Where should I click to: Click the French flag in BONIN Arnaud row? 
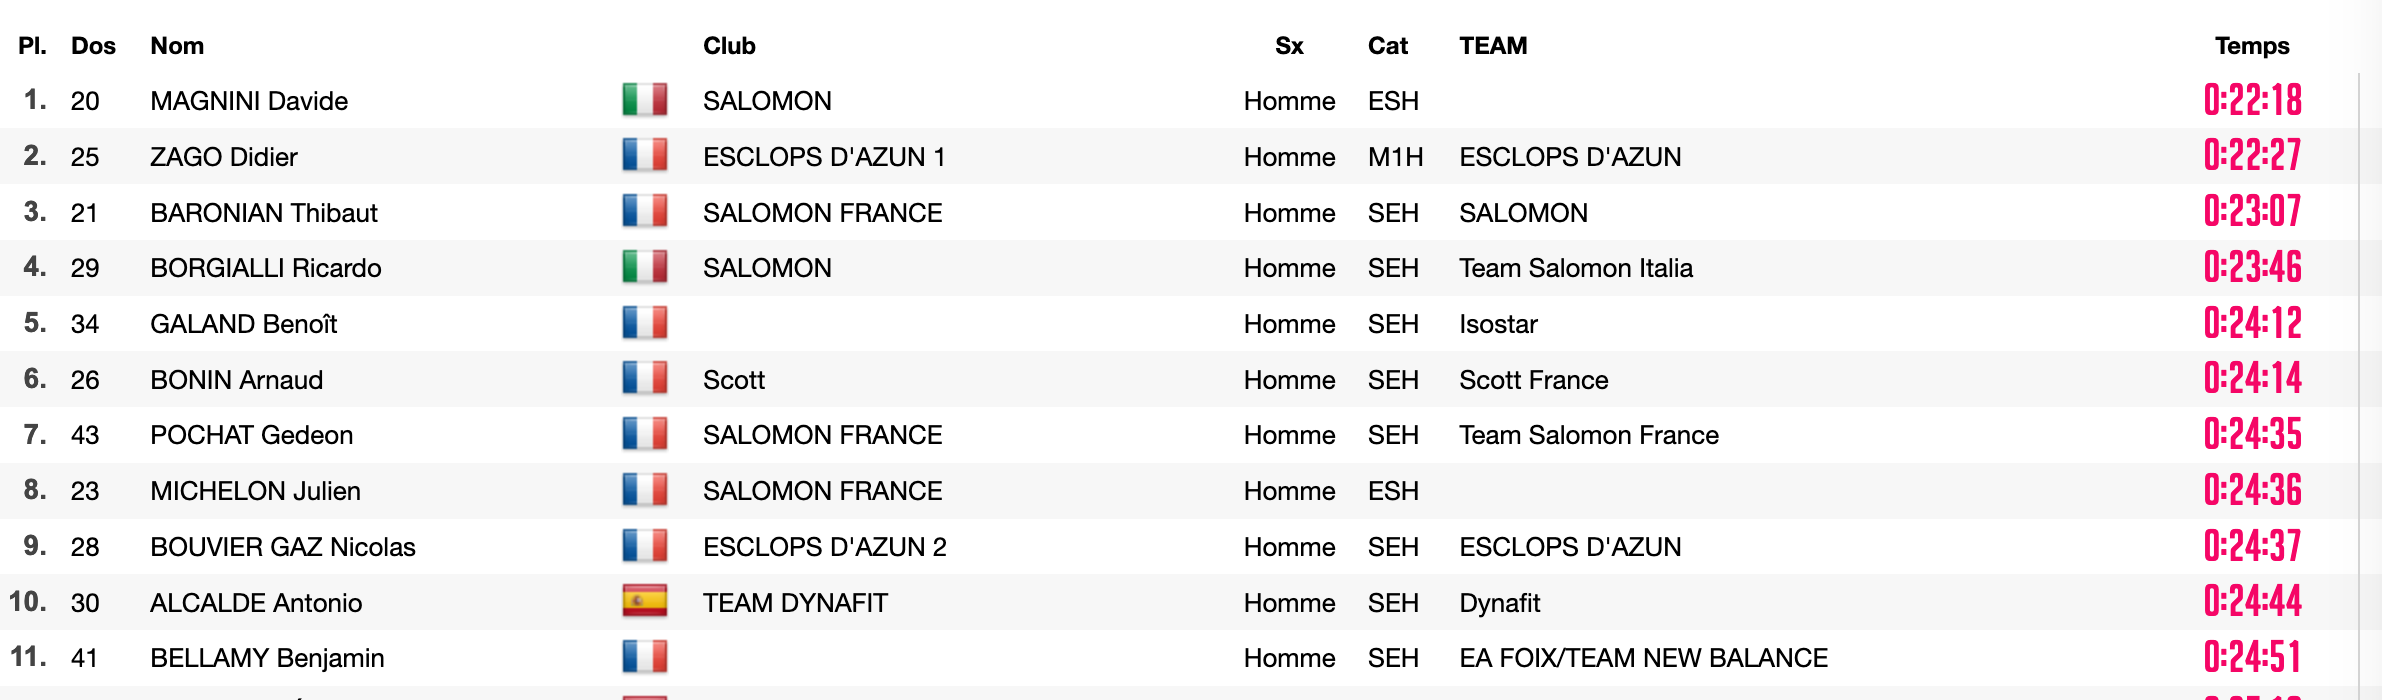[x=644, y=379]
